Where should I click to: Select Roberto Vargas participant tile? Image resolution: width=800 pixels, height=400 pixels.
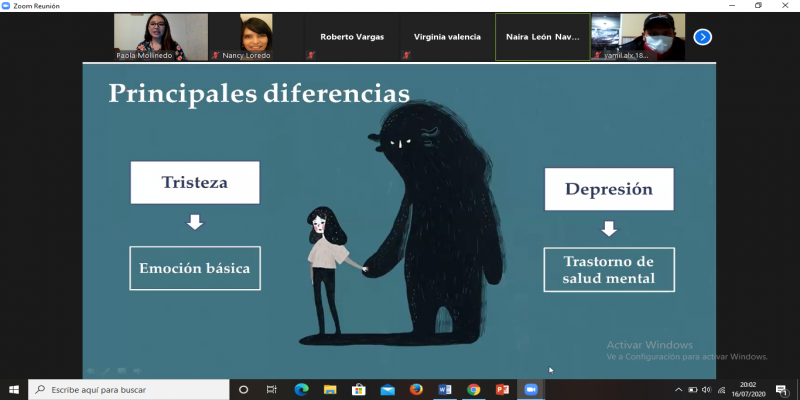click(x=352, y=37)
